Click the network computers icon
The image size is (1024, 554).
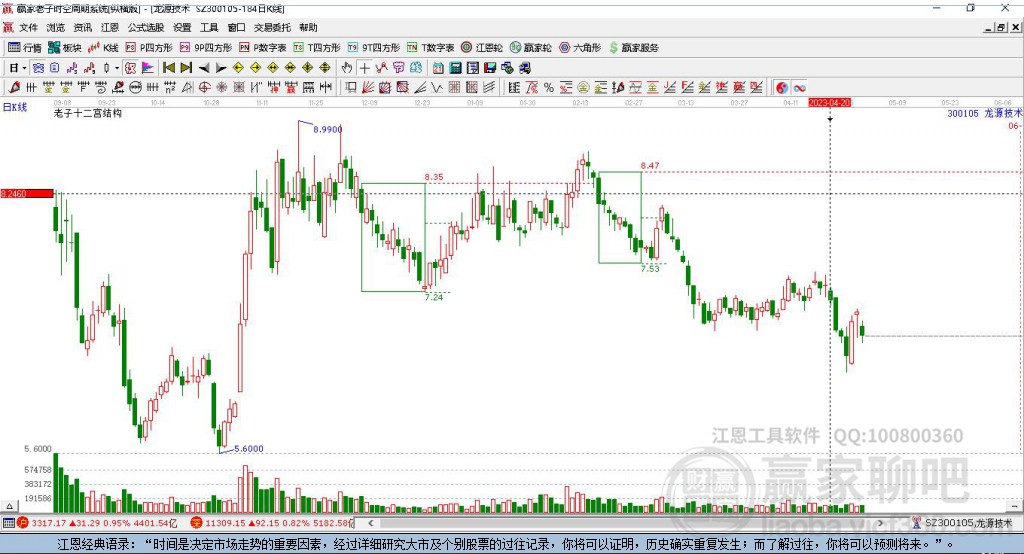pyautogui.click(x=507, y=68)
